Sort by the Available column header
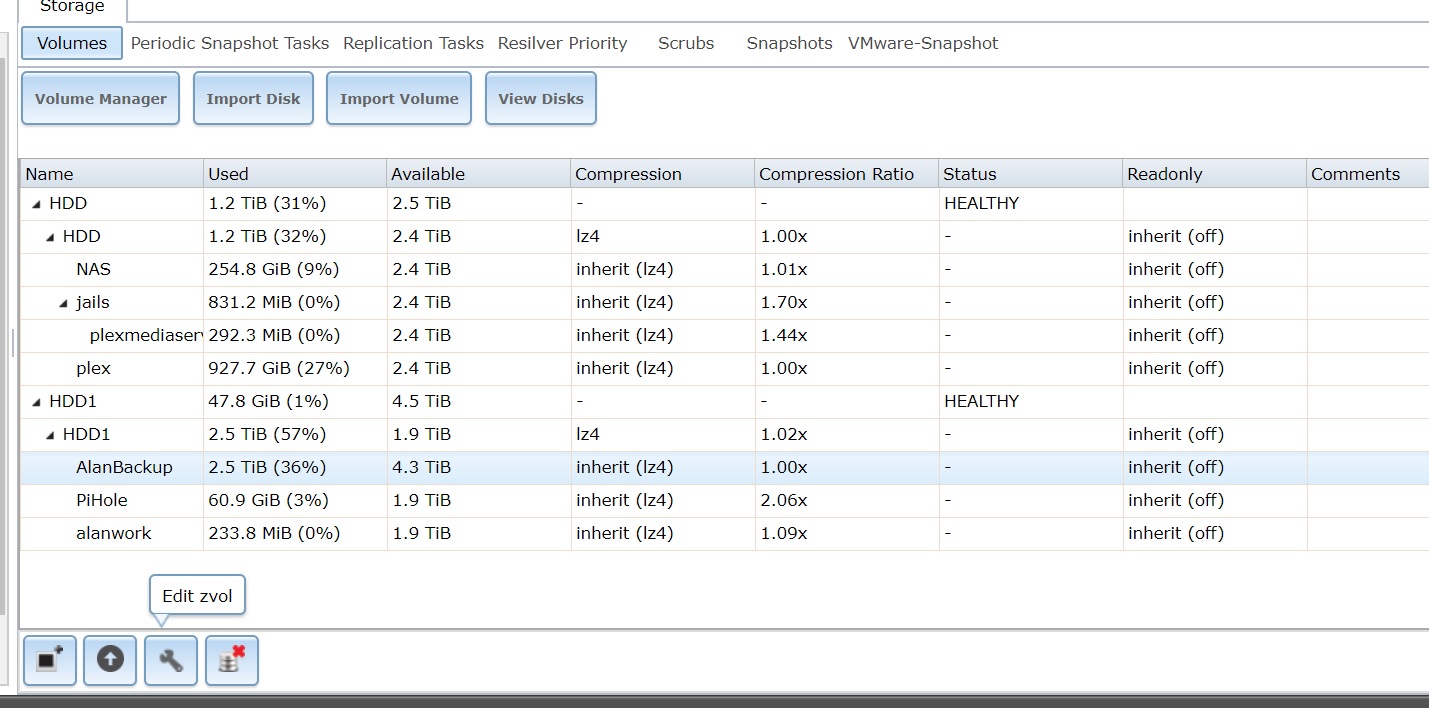This screenshot has height=708, width=1429. click(x=479, y=174)
